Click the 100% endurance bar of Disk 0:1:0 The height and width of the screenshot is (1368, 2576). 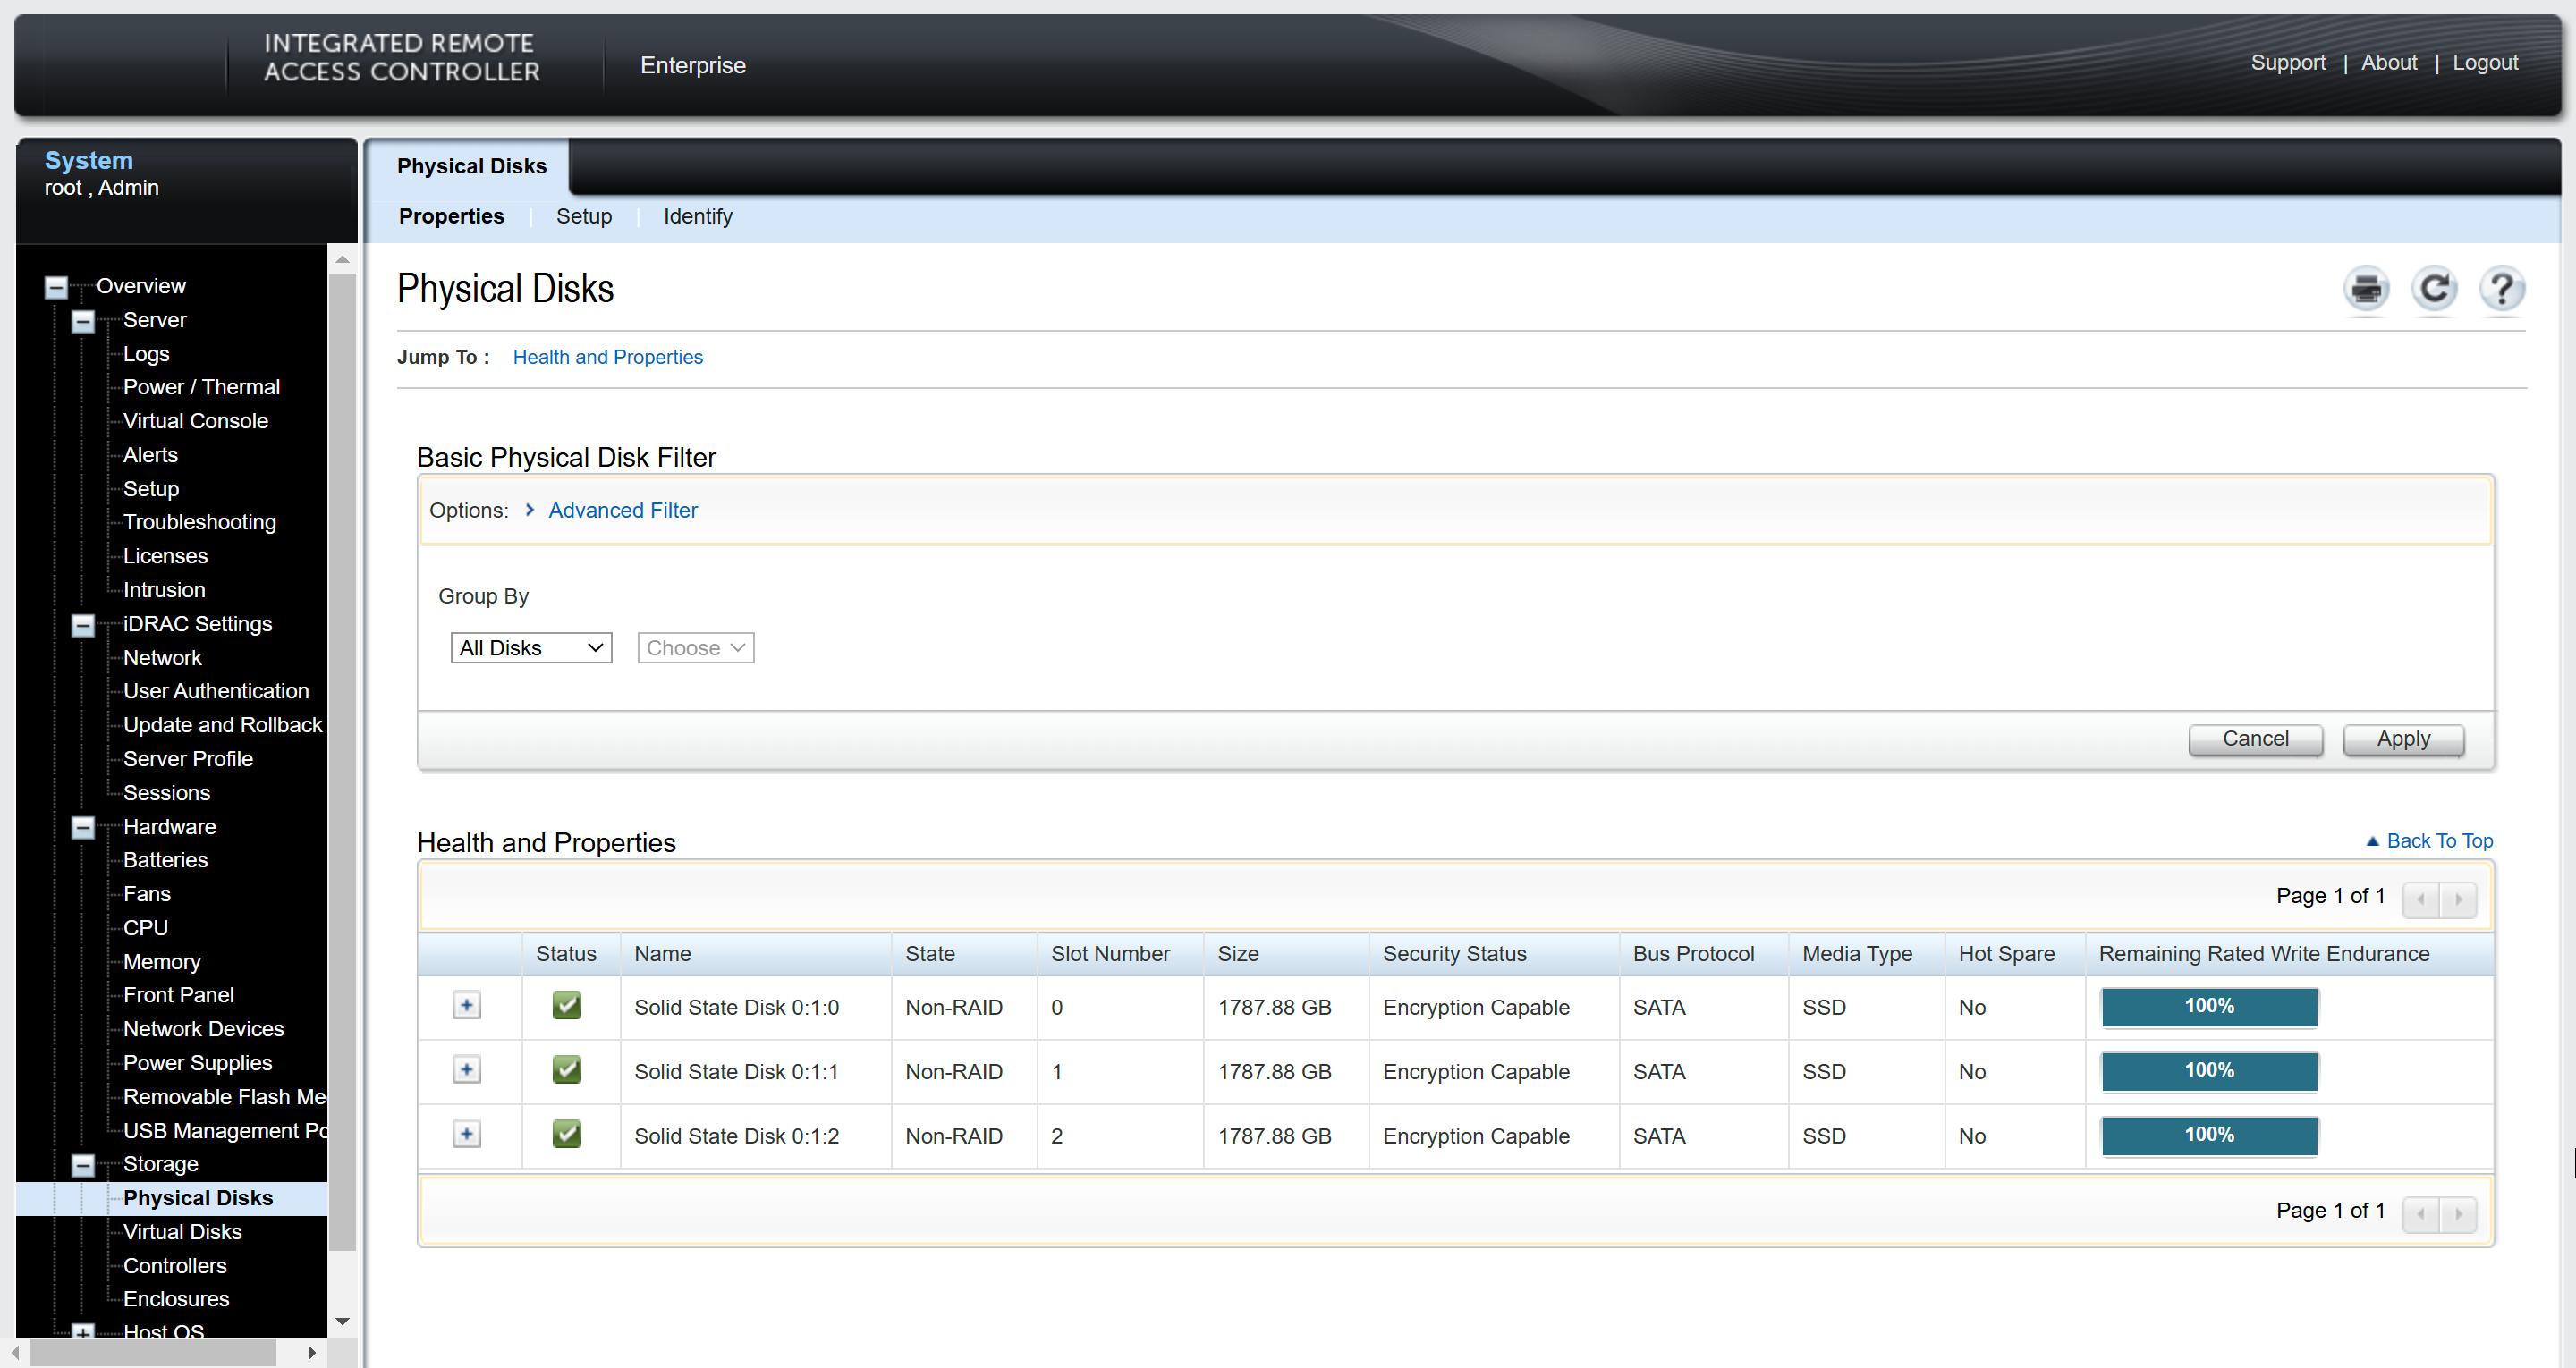2208,1006
